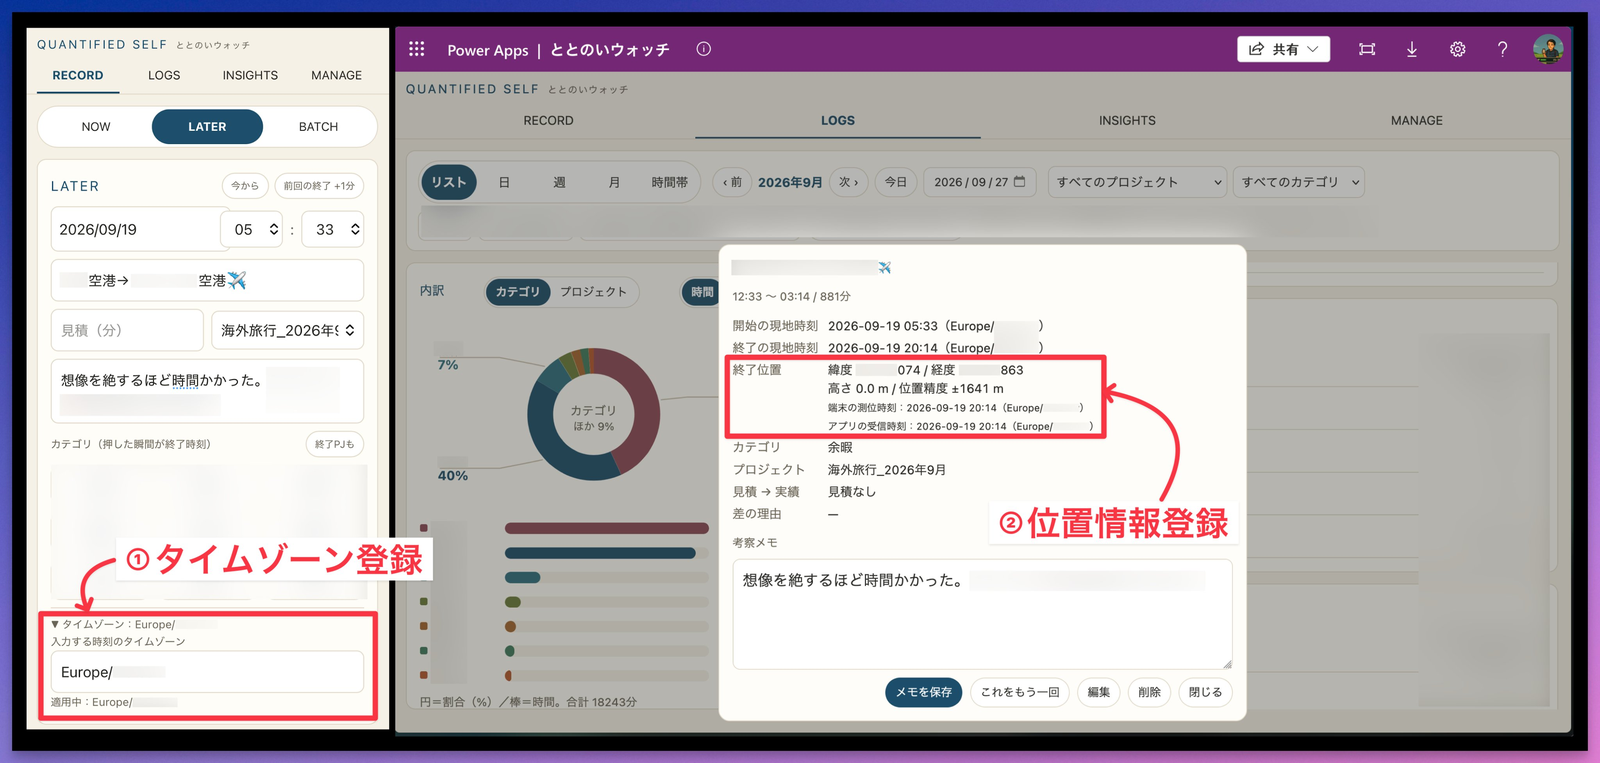1600x763 pixels.
Task: Switch to the リスト view
Action: [449, 182]
